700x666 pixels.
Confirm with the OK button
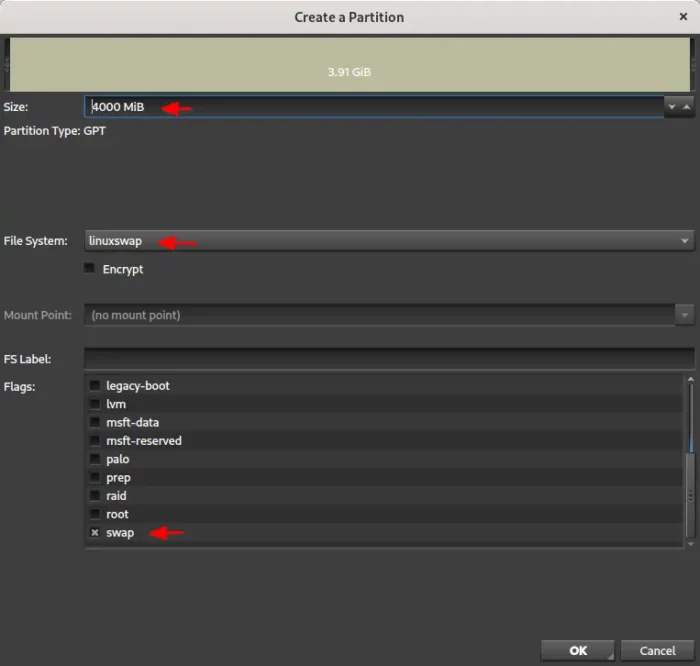pos(577,650)
